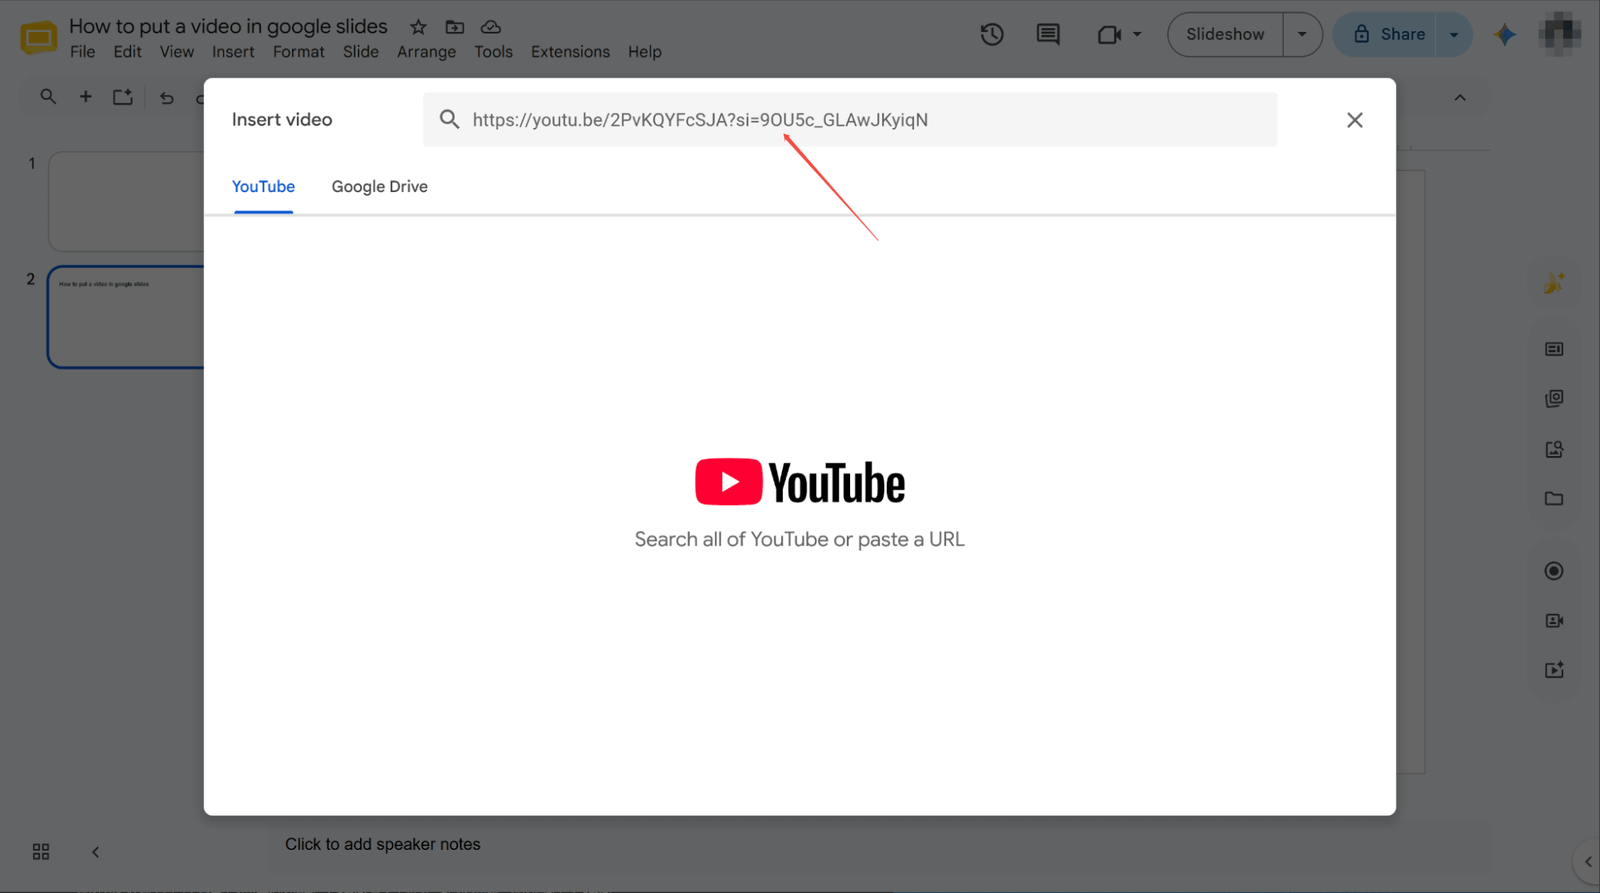Click the account profile avatar
Screen dimensions: 1600x893
pos(1560,33)
